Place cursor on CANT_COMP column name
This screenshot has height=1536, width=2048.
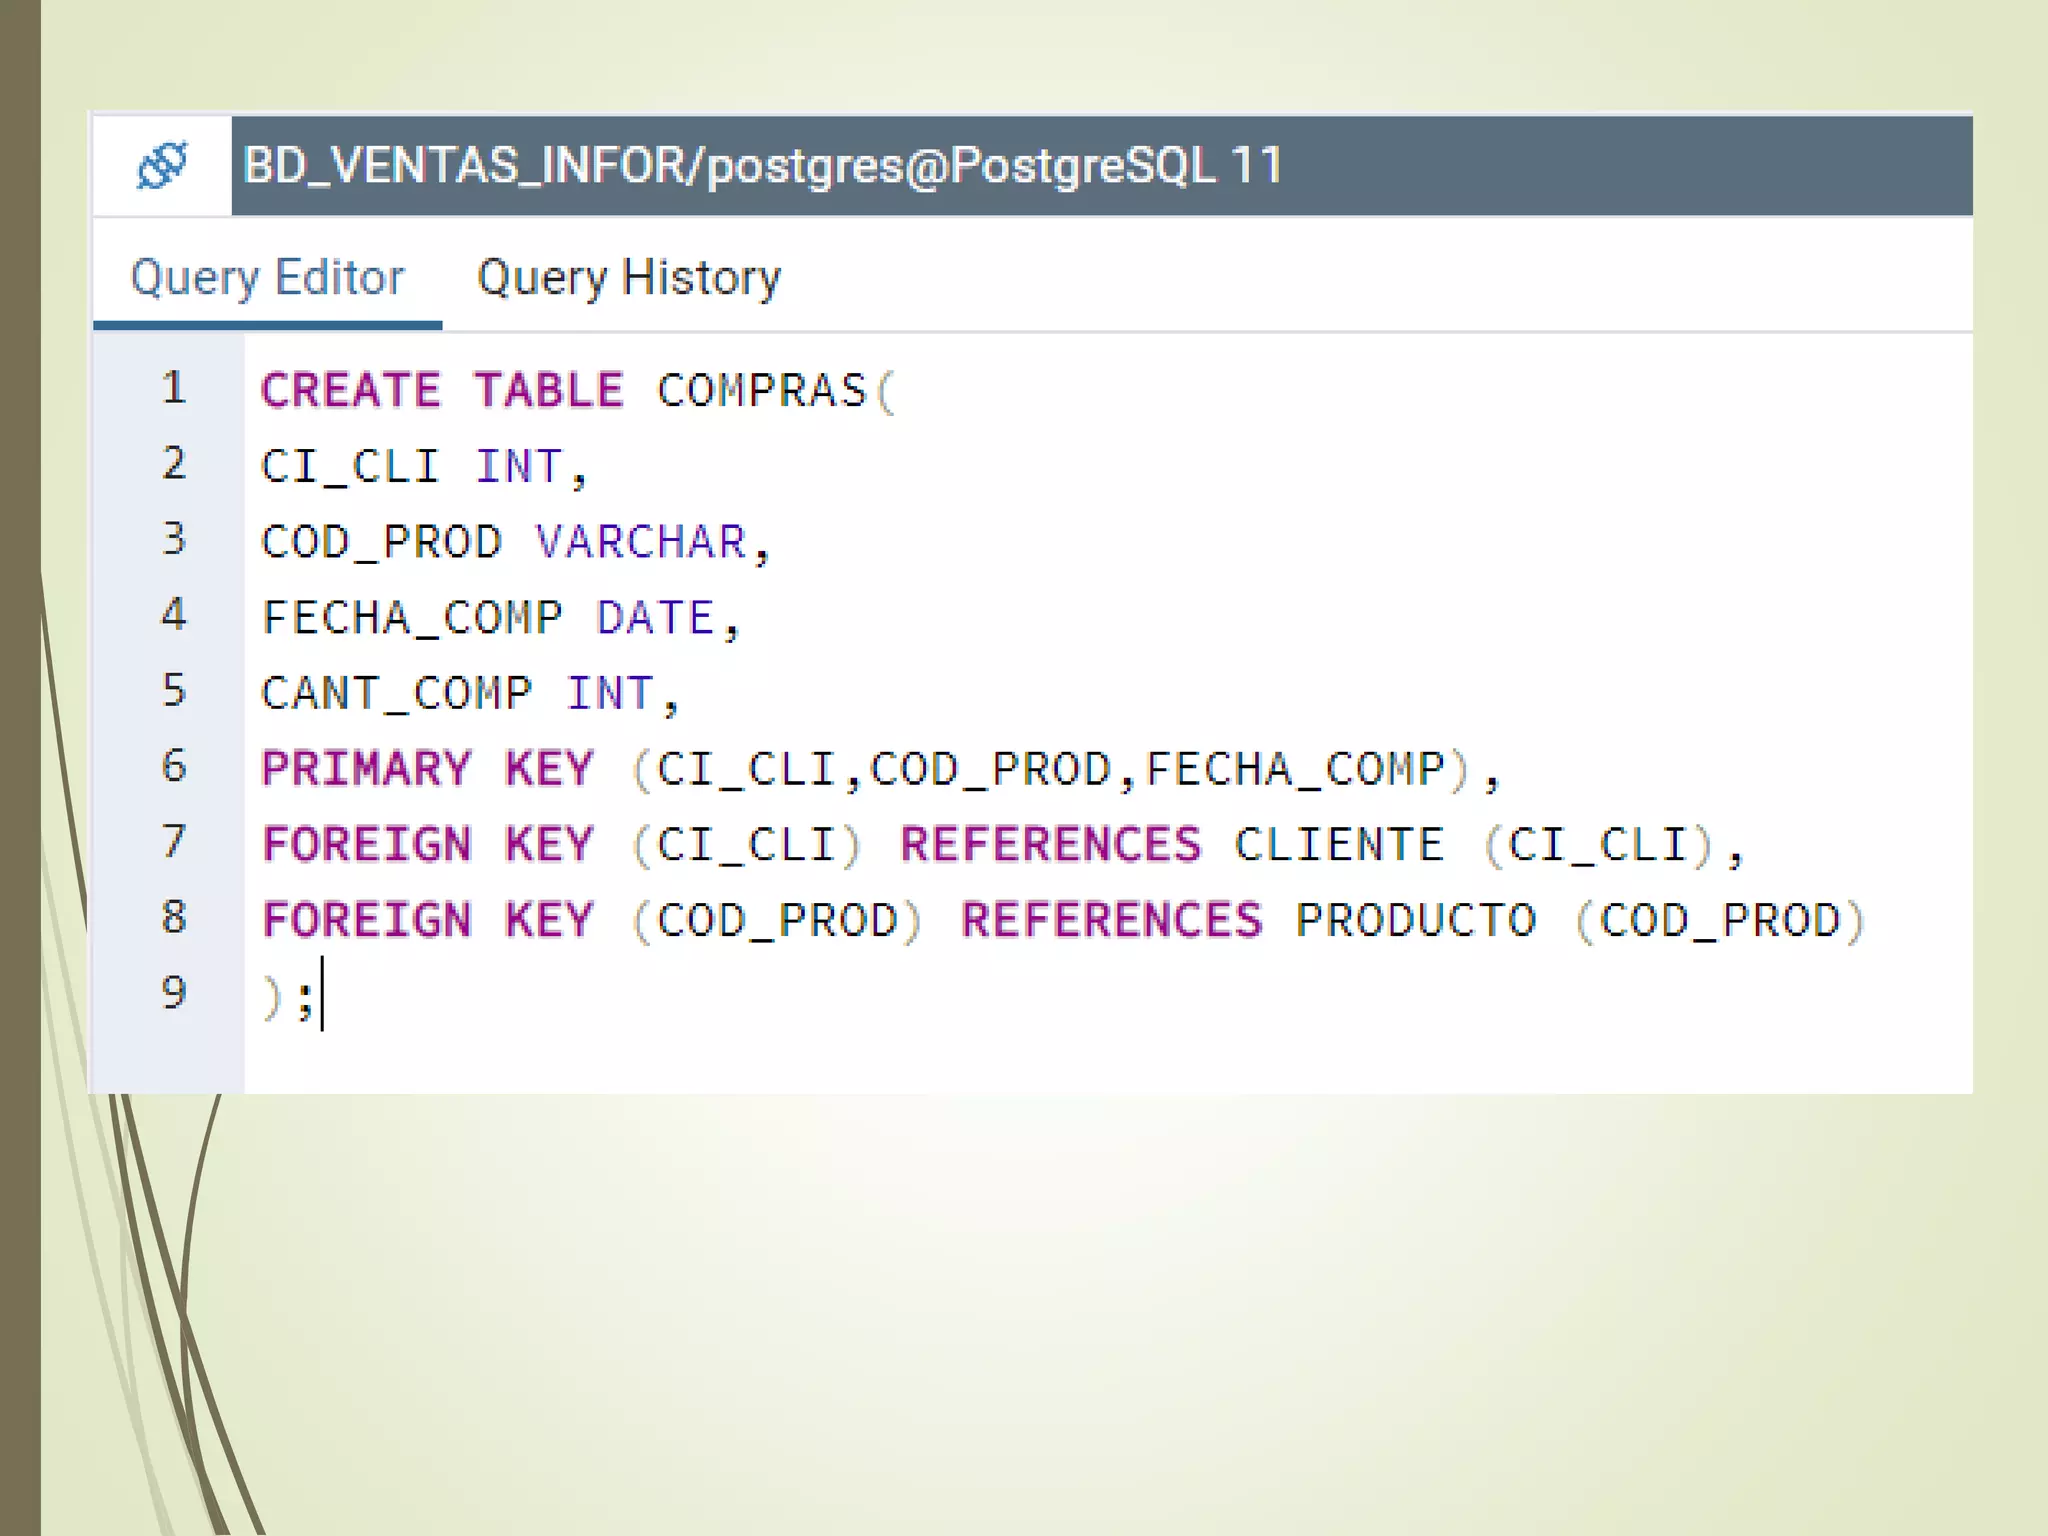396,694
